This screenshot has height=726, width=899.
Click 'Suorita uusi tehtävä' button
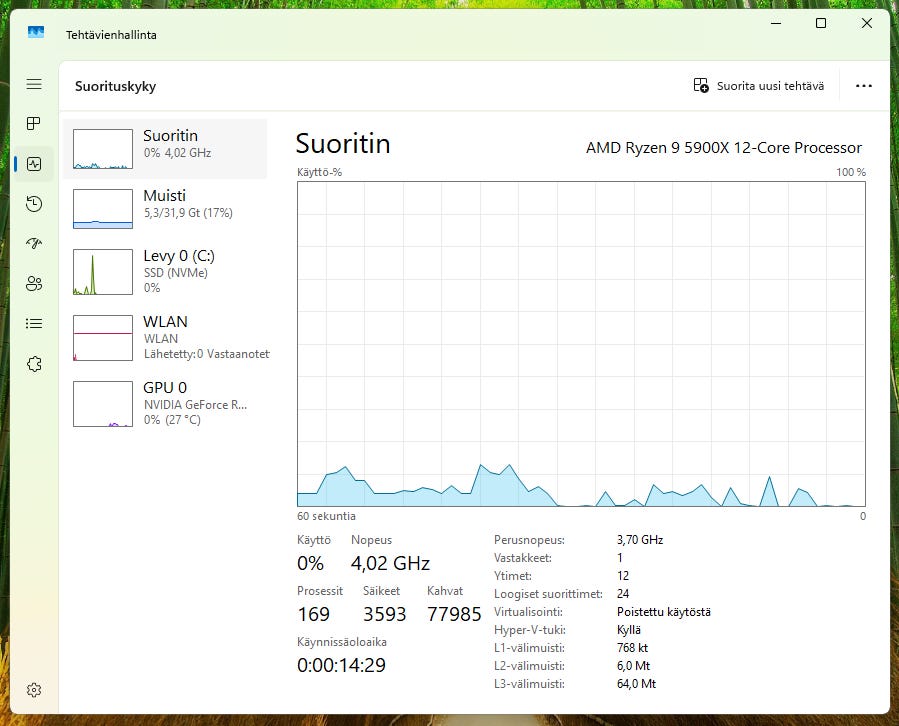point(759,86)
